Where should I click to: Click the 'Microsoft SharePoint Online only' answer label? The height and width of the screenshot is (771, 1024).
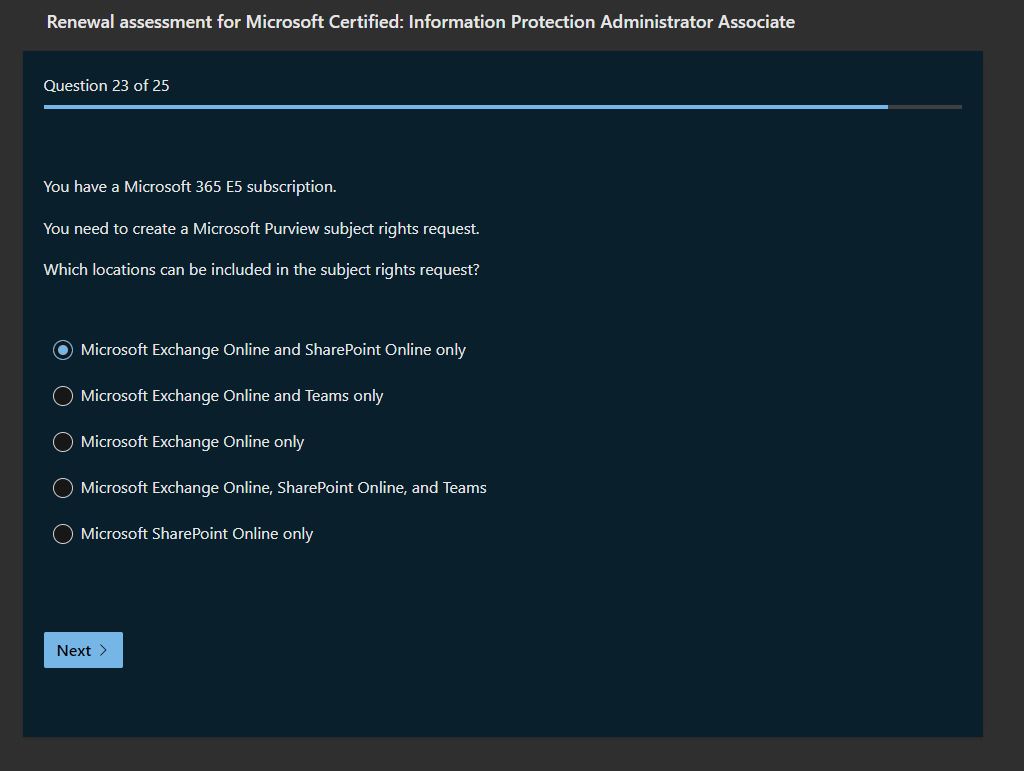pyautogui.click(x=197, y=534)
